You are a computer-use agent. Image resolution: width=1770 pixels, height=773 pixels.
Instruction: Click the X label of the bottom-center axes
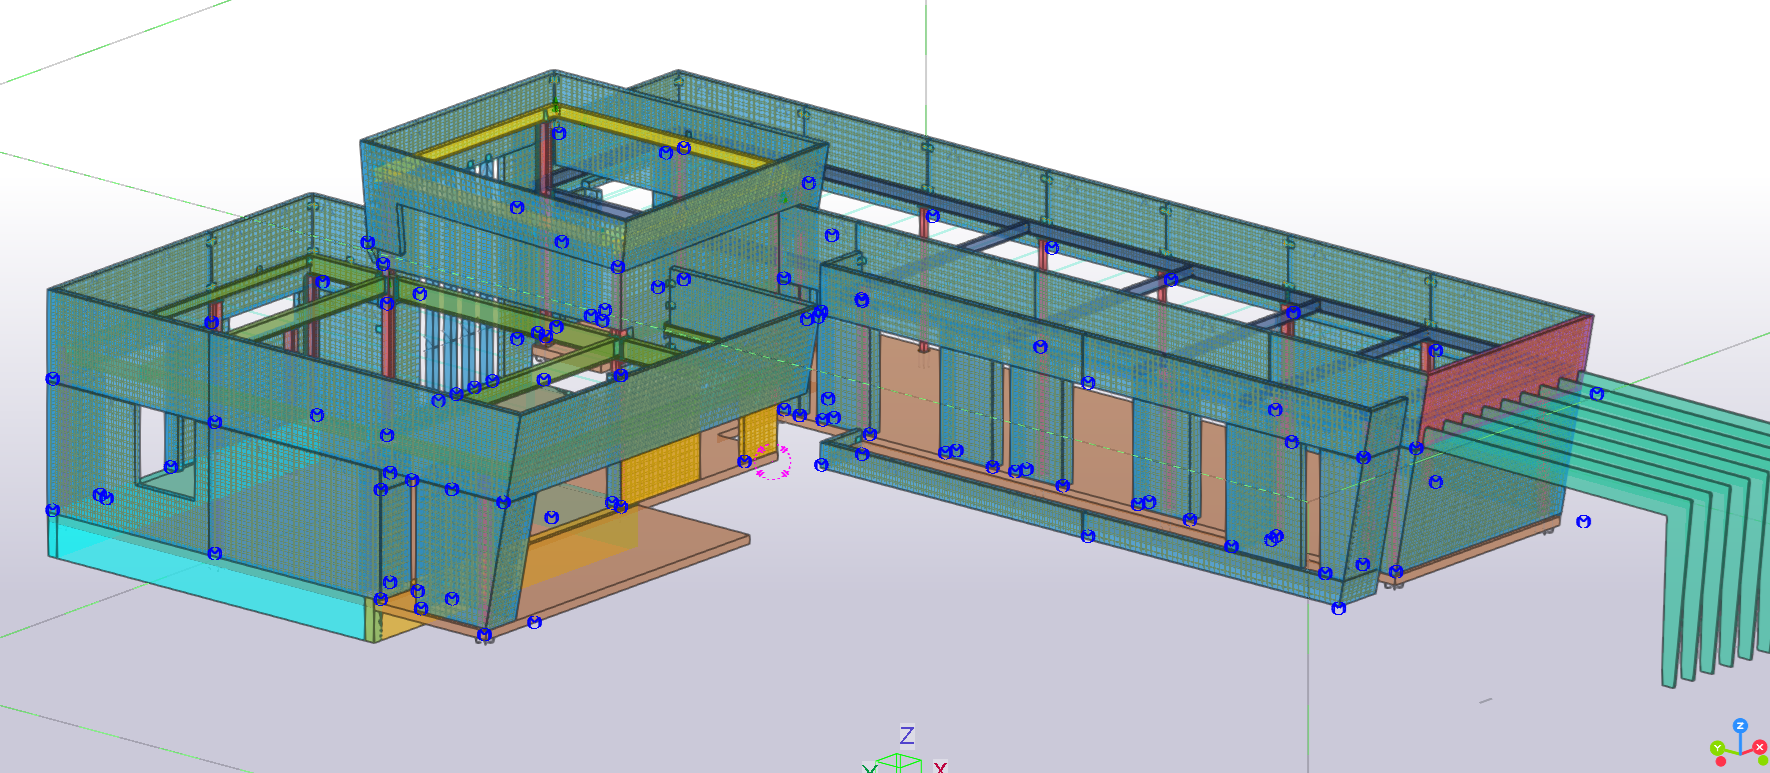(x=940, y=767)
